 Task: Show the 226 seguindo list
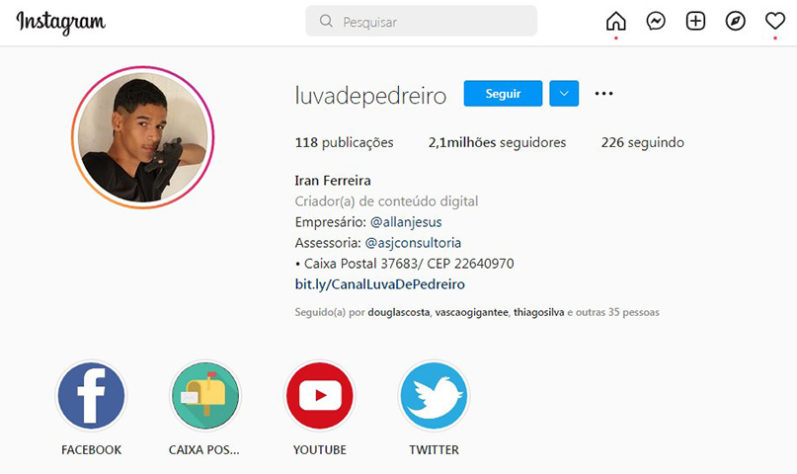642,143
